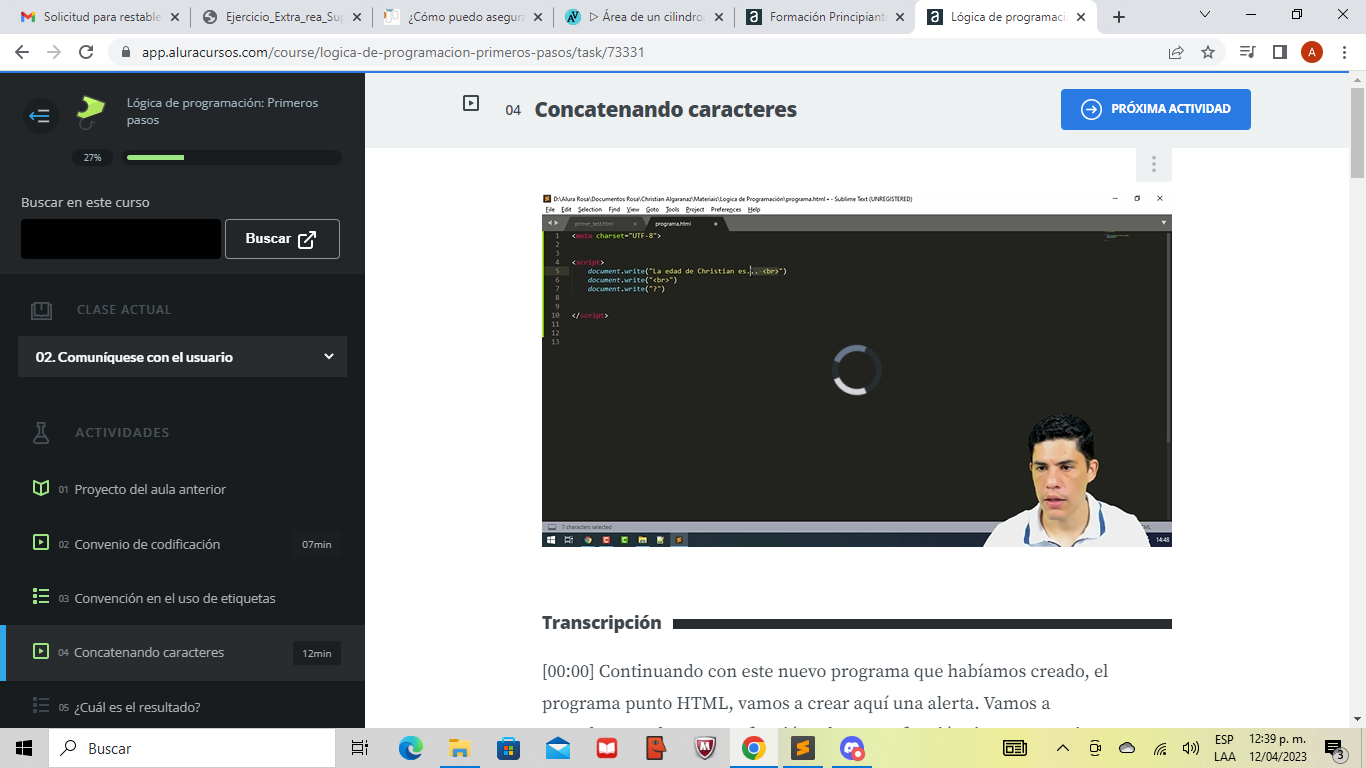Open ESP LAA language indicator
Screen dimensions: 1366x768
click(1224, 748)
